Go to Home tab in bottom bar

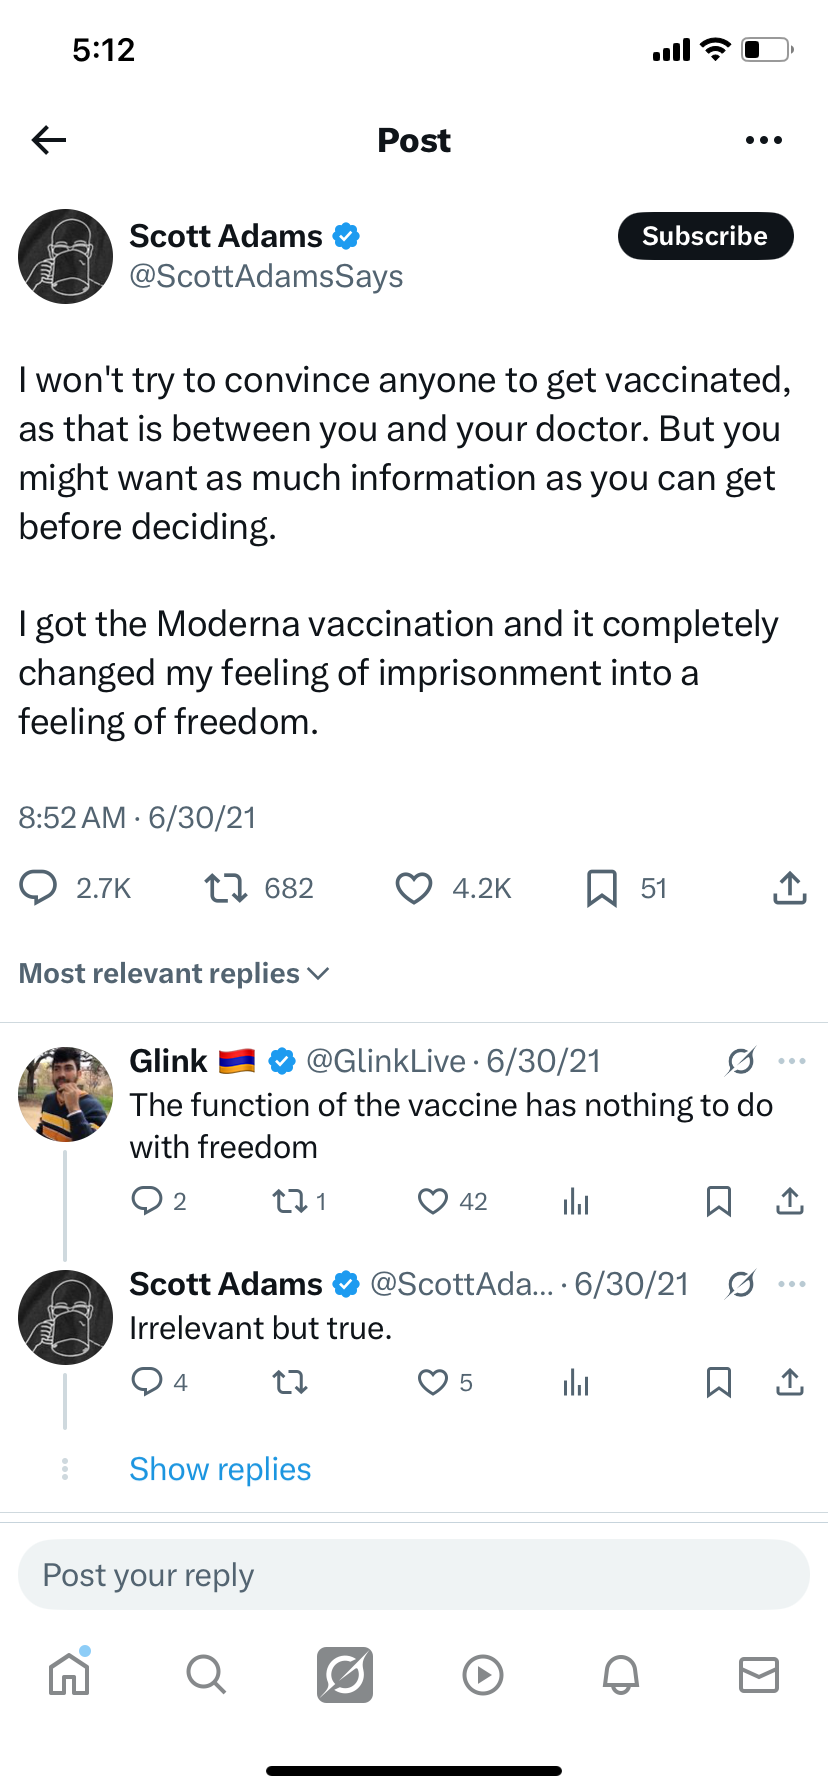click(x=69, y=1674)
